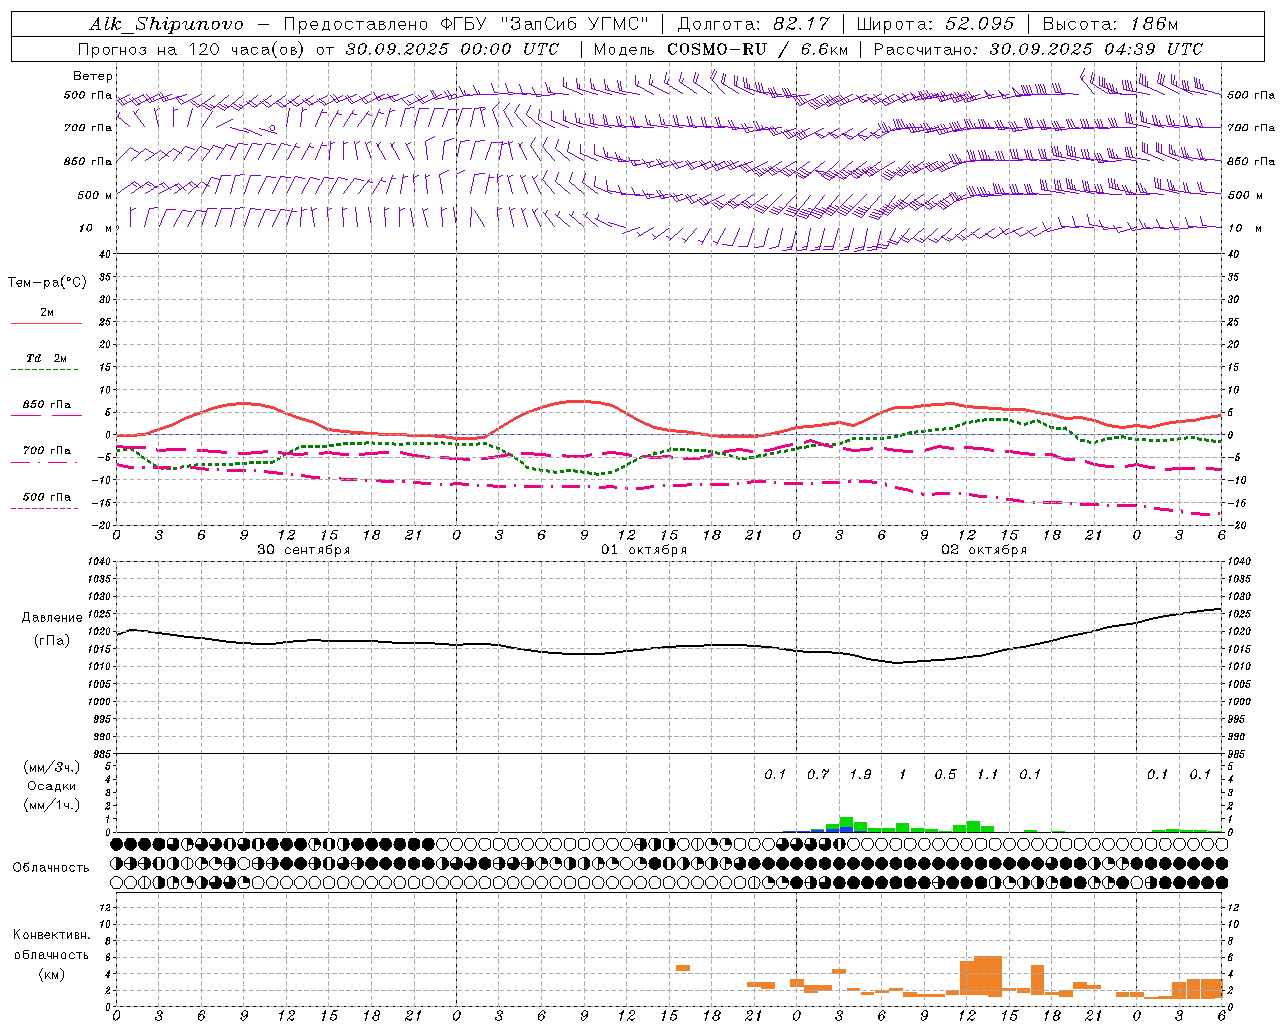The height and width of the screenshot is (1024, 1280).
Task: Click the (мм/3ч.) precipitation unit label
Action: pos(52,767)
